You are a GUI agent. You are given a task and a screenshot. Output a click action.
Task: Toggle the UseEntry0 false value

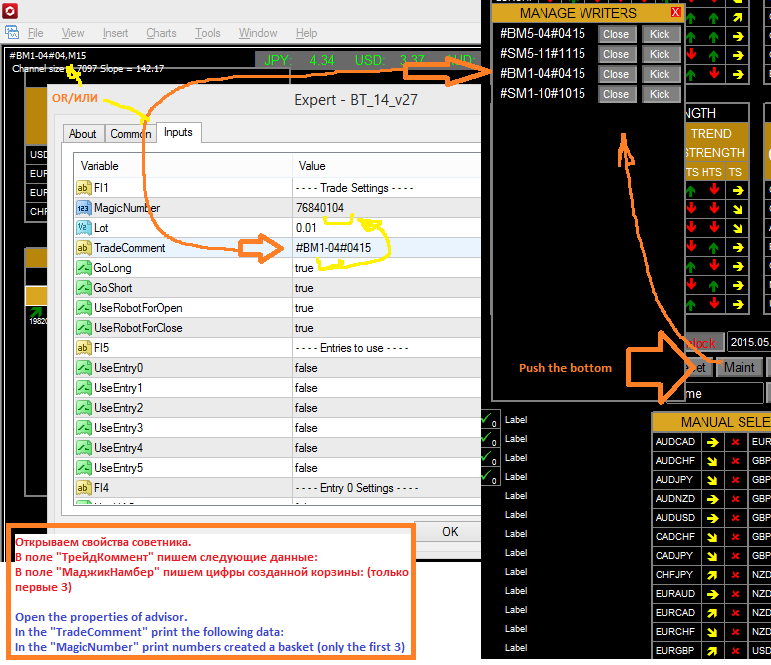(x=386, y=368)
